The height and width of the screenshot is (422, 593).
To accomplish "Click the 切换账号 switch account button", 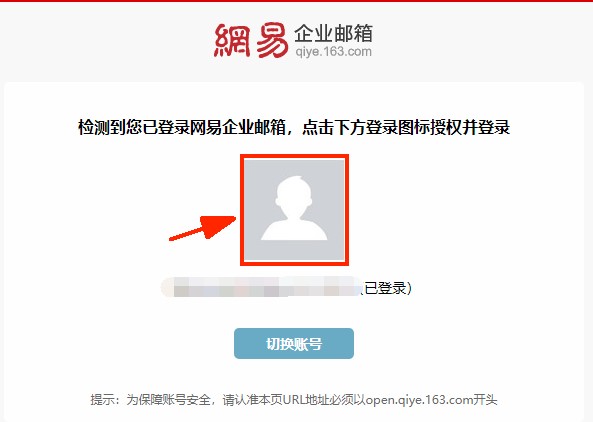I will click(x=294, y=343).
